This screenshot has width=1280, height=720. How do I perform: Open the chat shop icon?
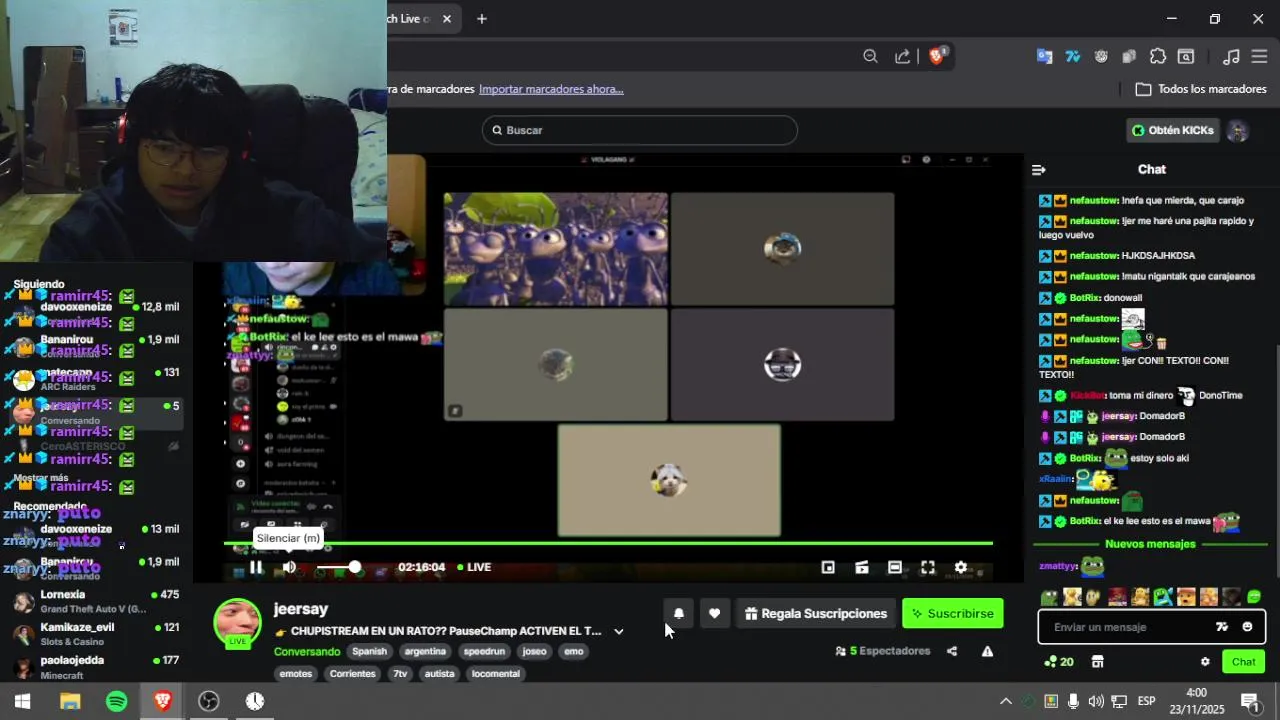click(1097, 662)
